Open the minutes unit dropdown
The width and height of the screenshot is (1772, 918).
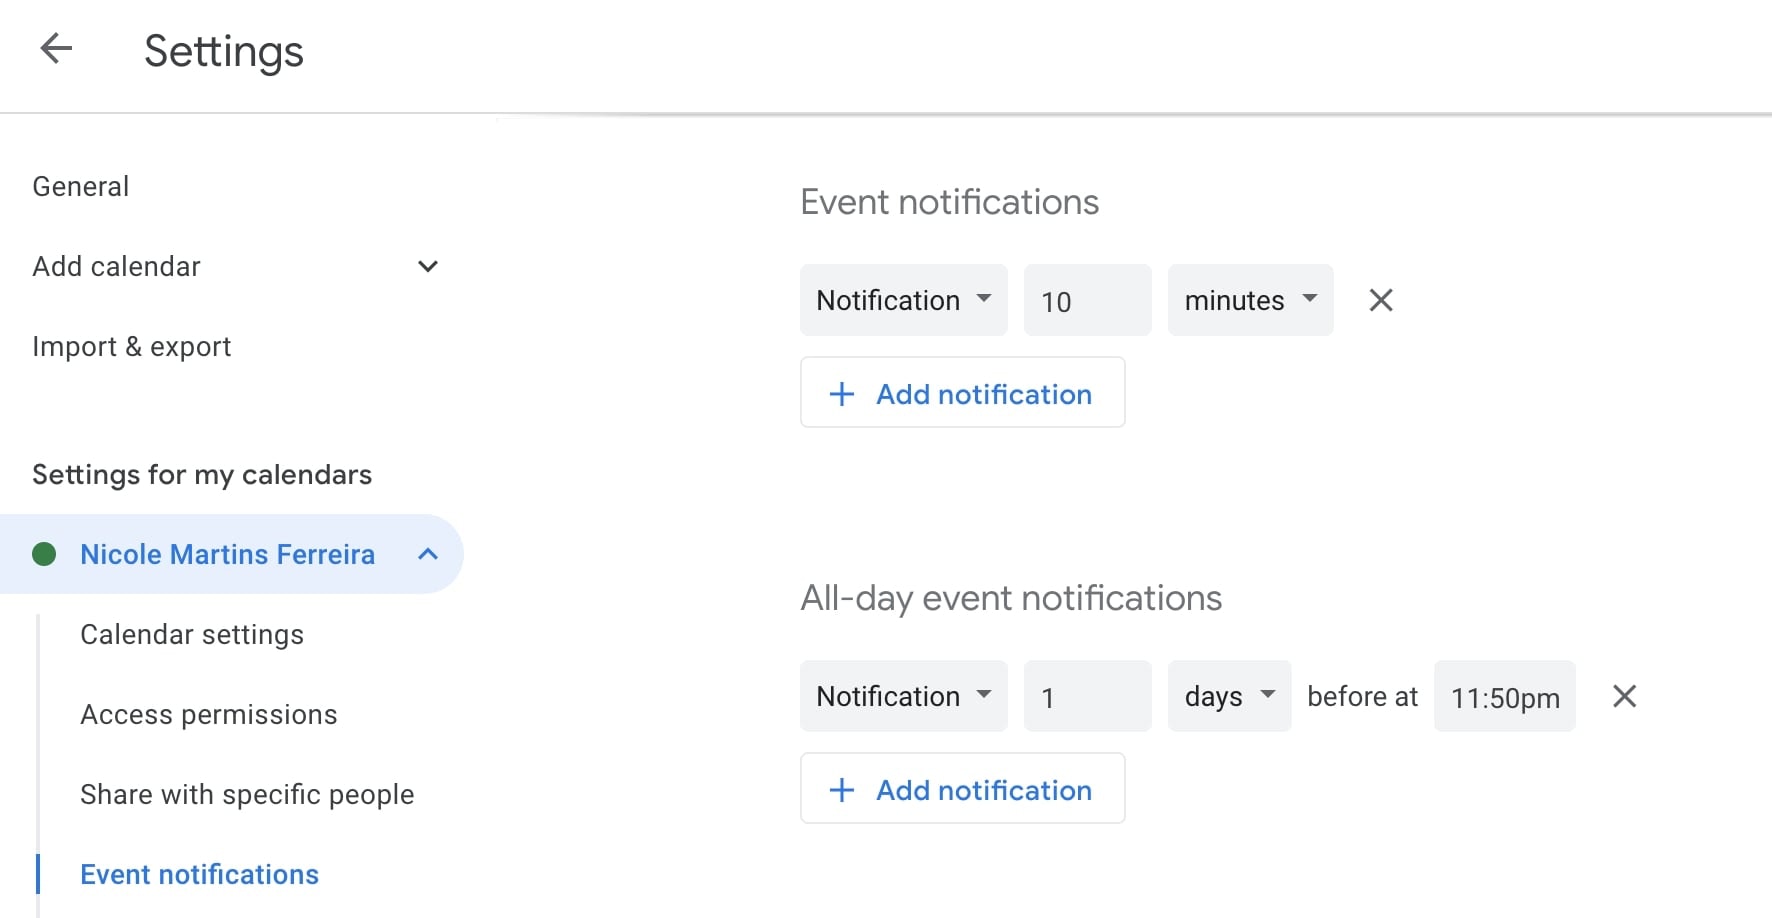[x=1250, y=300]
